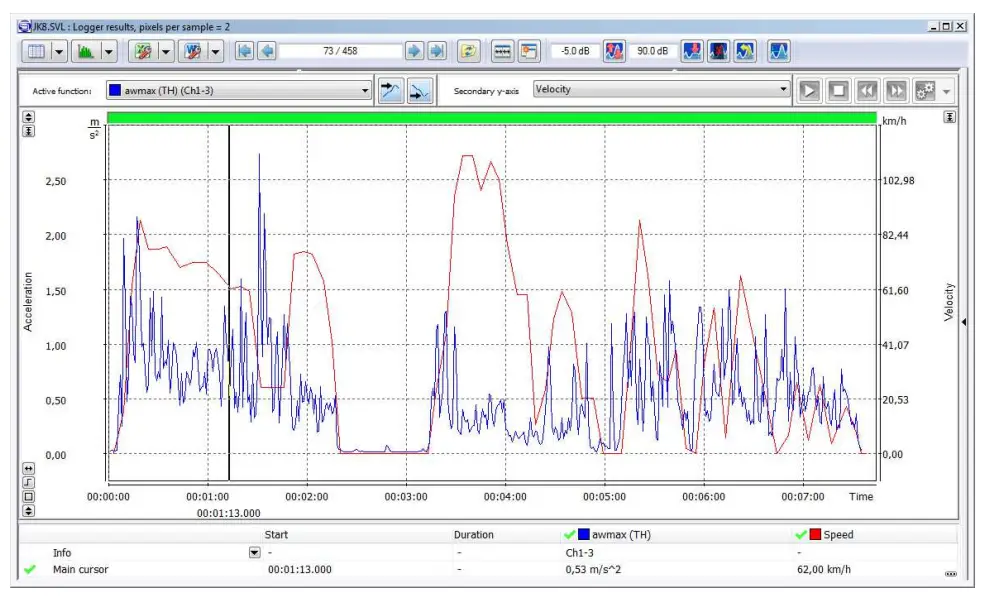Click the Duration column header
This screenshot has height=598, width=990.
[473, 535]
